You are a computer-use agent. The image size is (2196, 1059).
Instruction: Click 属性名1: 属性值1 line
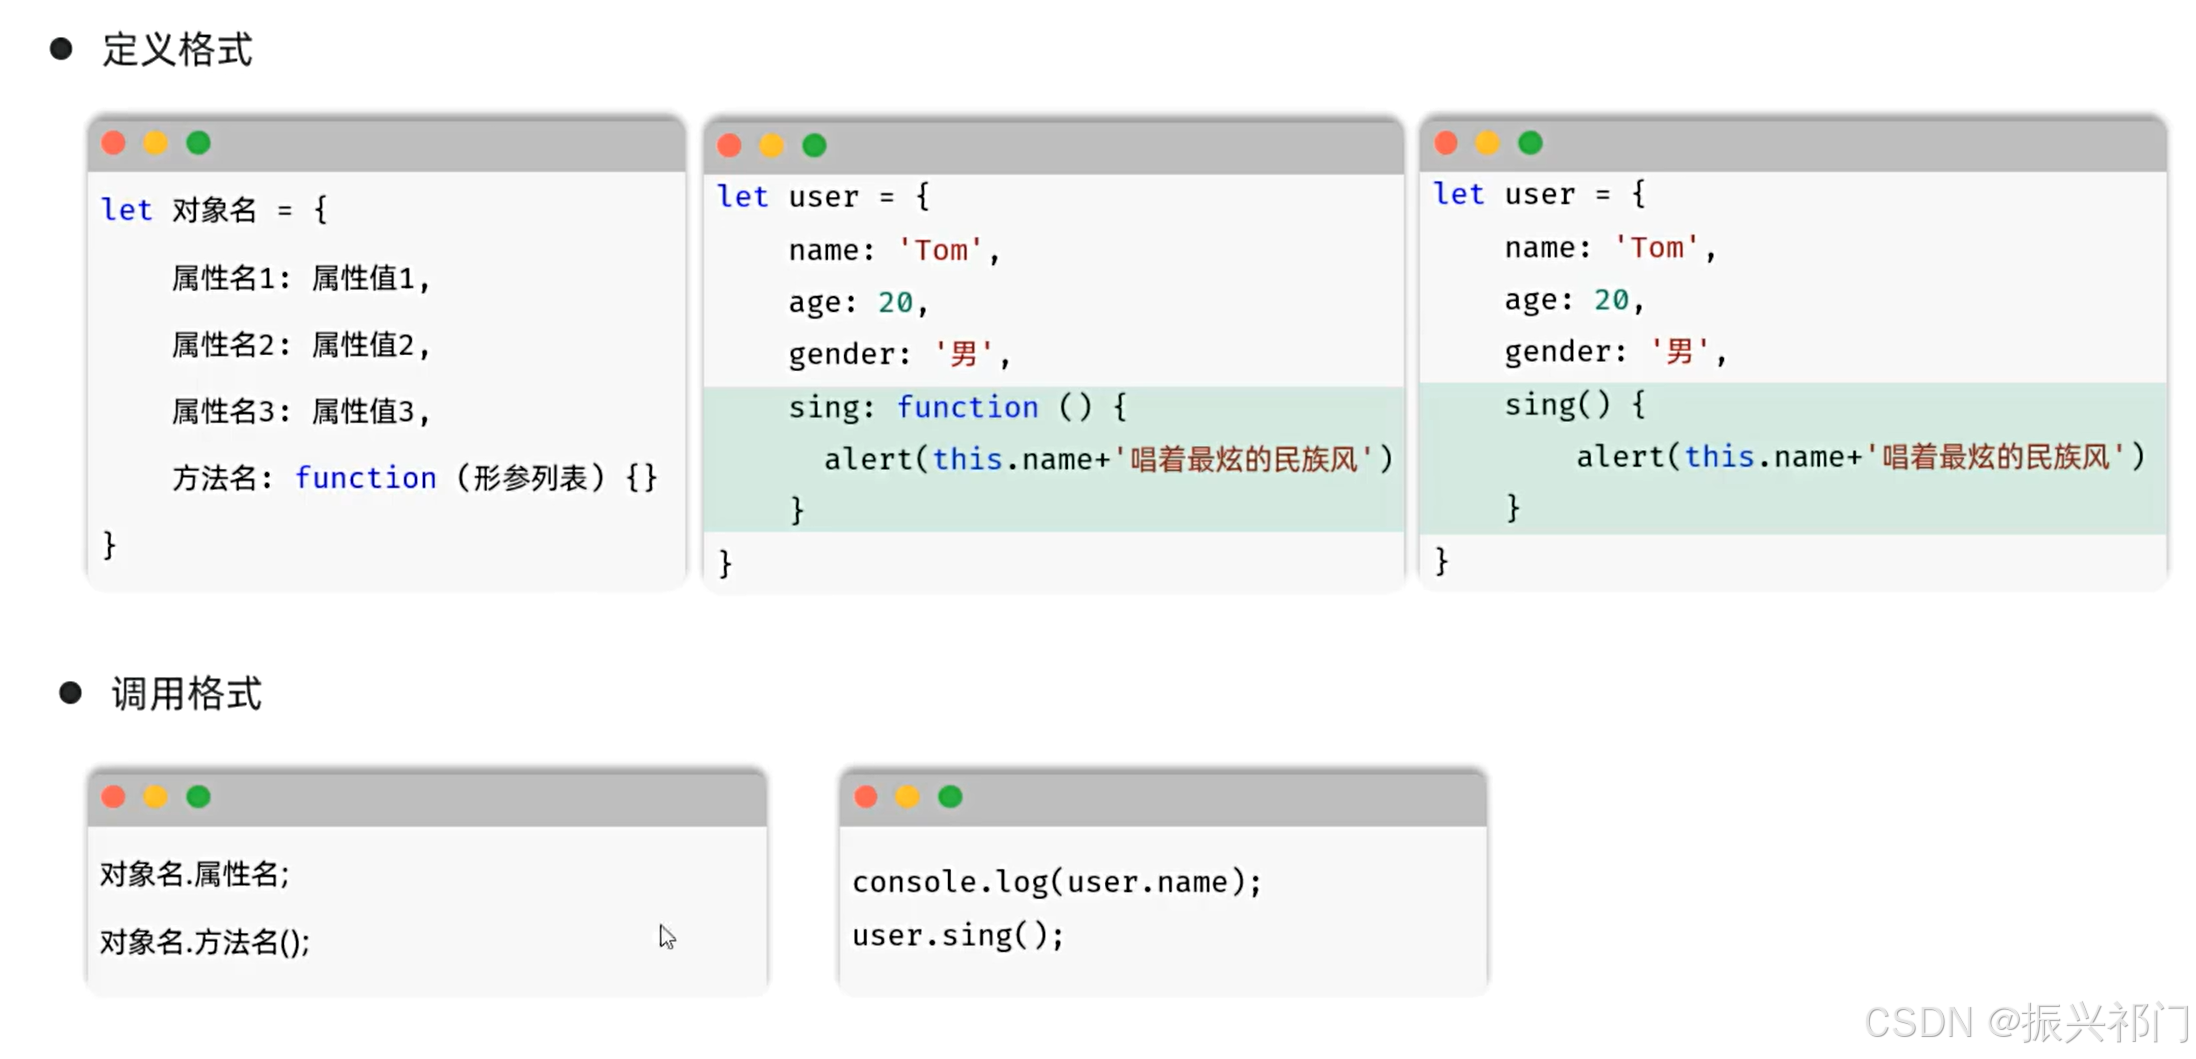[301, 278]
